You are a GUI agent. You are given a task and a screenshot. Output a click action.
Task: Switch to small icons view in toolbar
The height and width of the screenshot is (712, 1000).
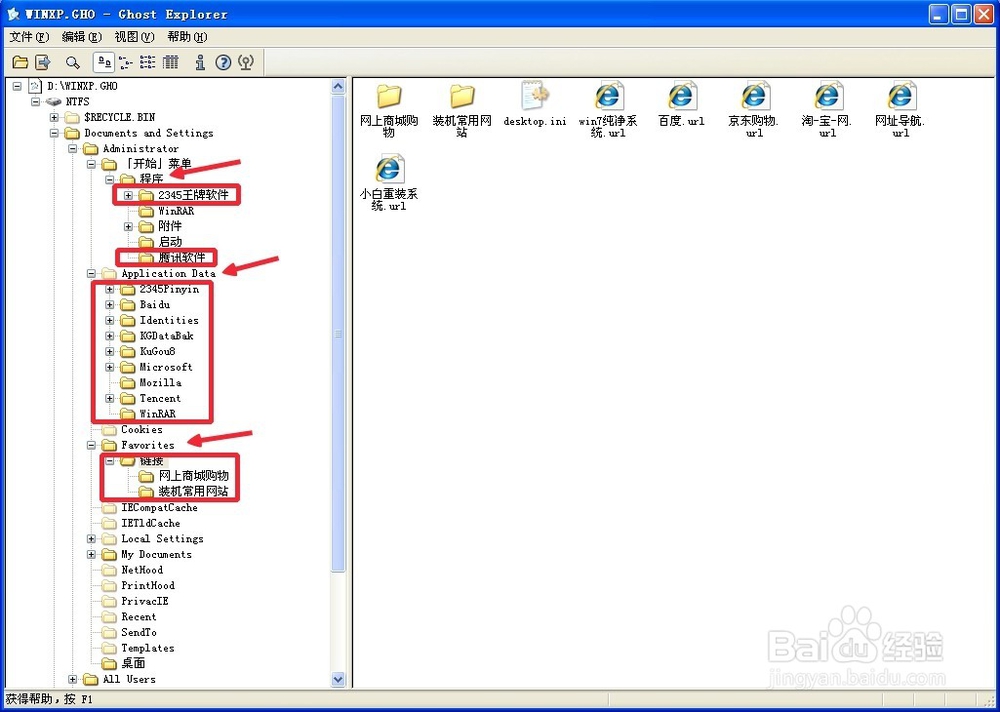coord(126,62)
